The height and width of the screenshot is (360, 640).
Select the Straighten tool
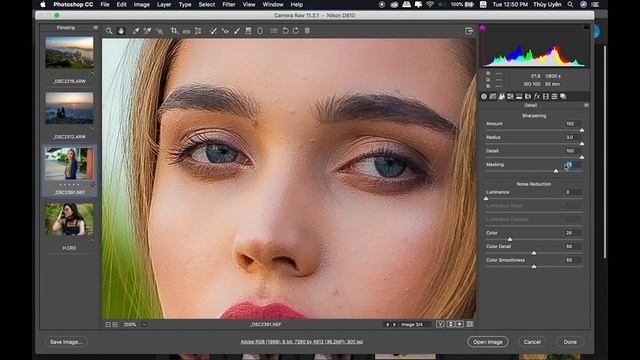pos(186,31)
